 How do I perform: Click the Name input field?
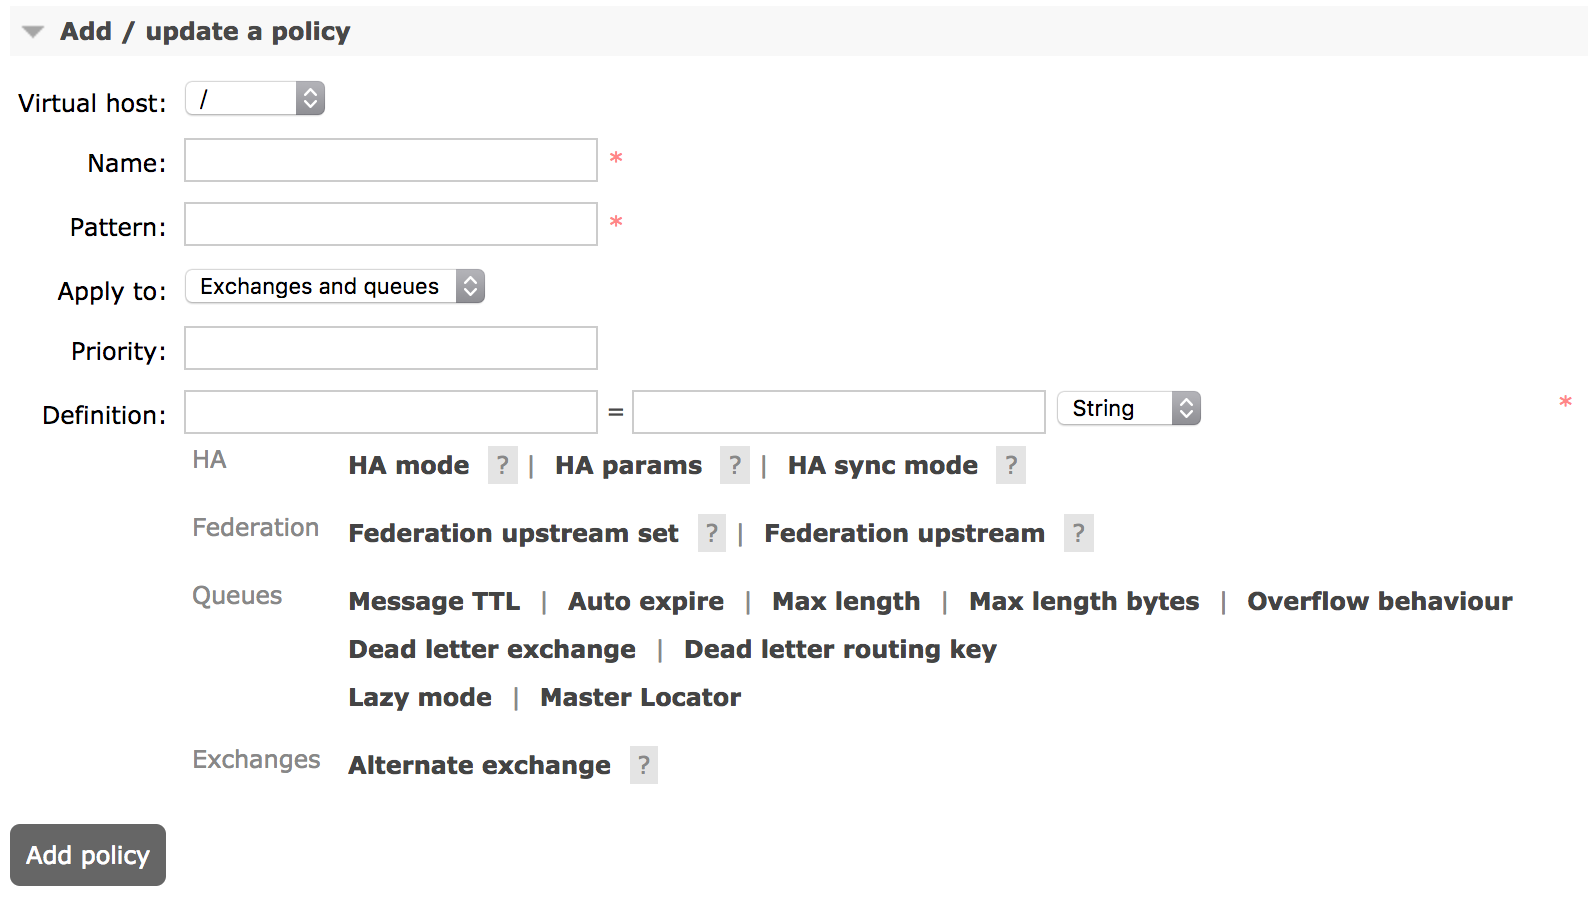391,160
